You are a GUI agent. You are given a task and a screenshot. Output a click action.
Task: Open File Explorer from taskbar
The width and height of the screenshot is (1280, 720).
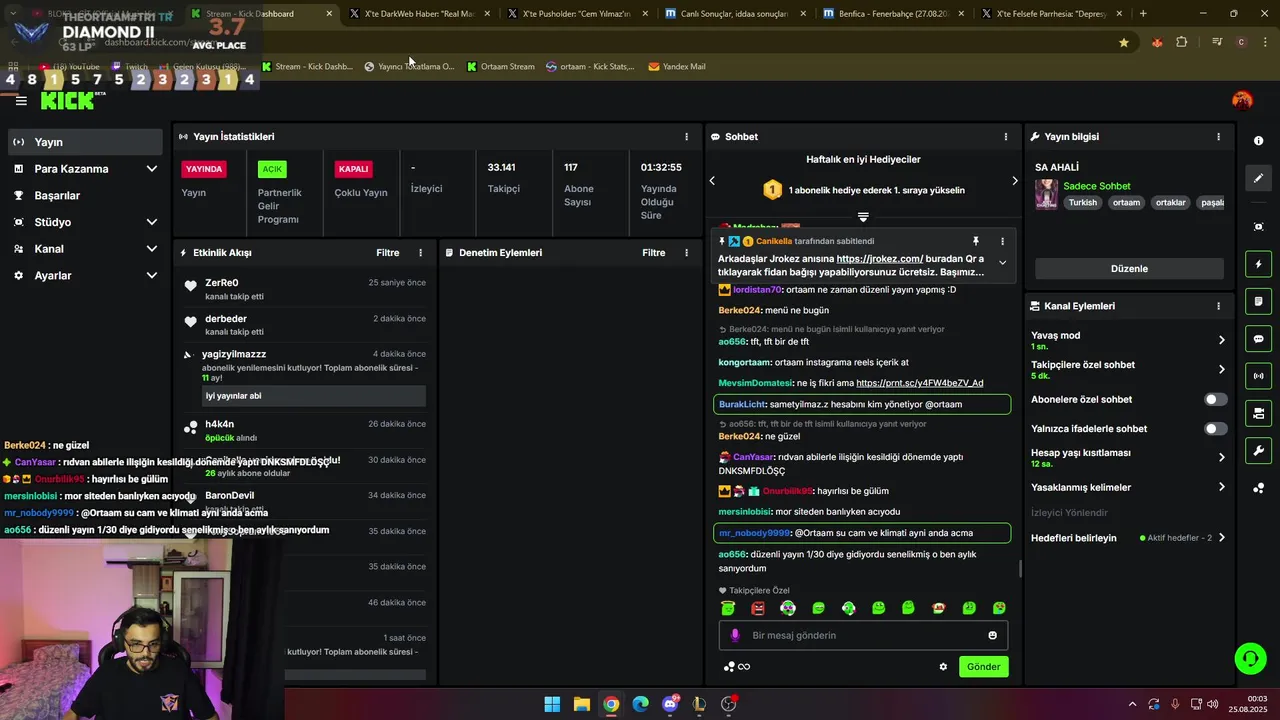pyautogui.click(x=581, y=704)
